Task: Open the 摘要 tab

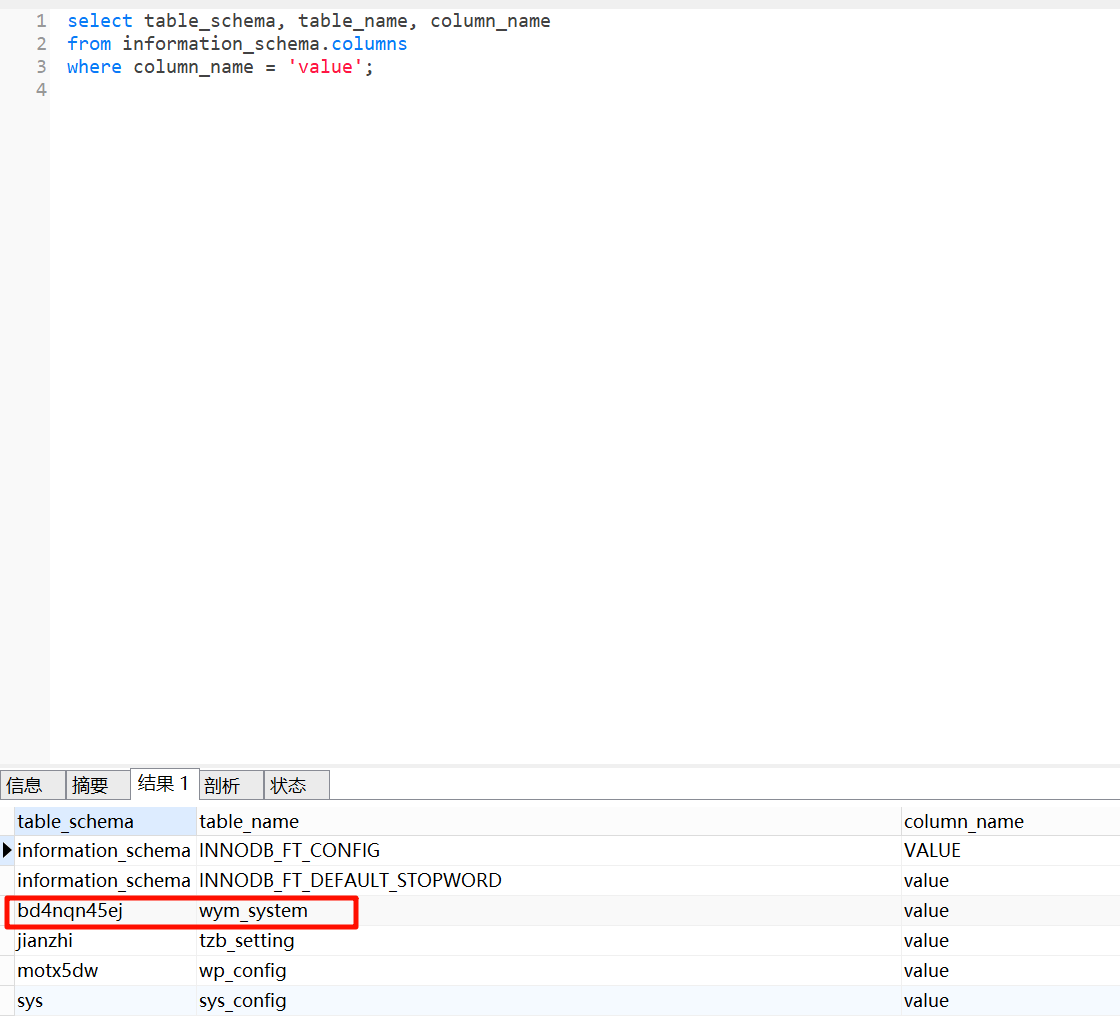Action: [x=90, y=785]
